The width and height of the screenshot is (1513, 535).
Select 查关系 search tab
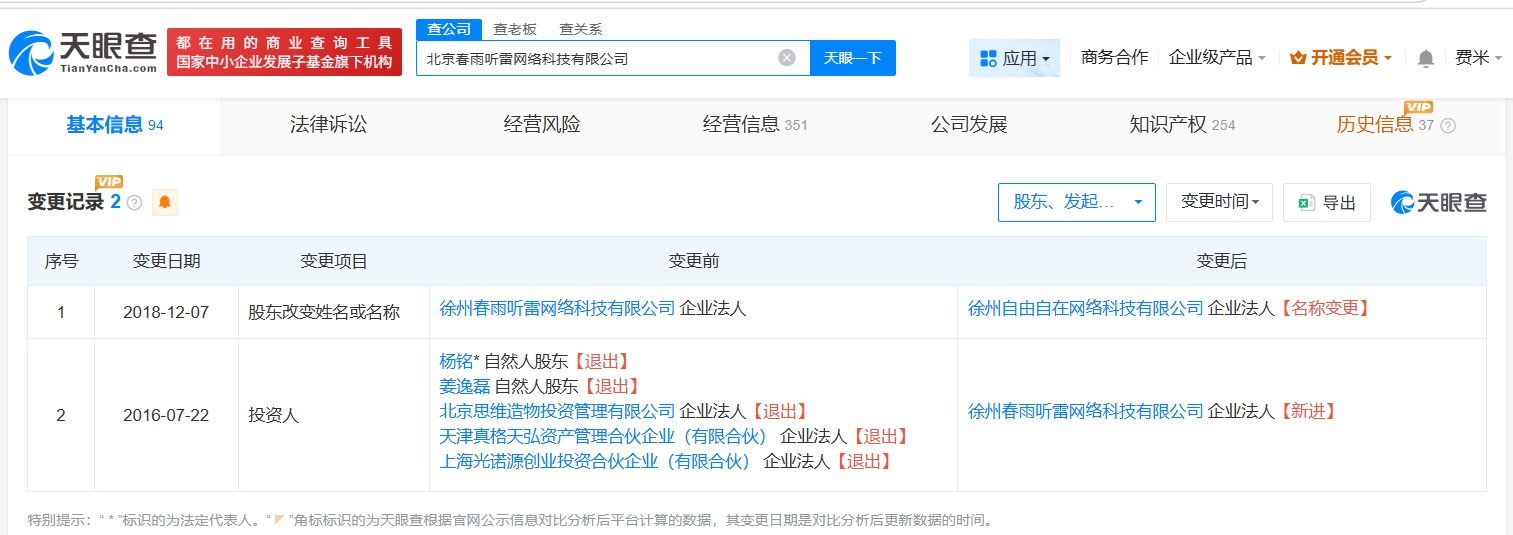click(581, 29)
